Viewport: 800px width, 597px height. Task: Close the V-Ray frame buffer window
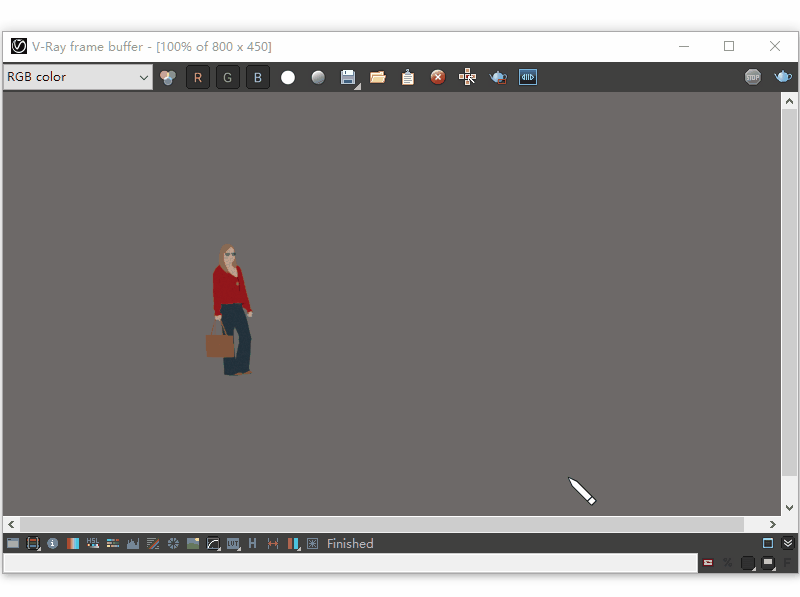(x=775, y=46)
